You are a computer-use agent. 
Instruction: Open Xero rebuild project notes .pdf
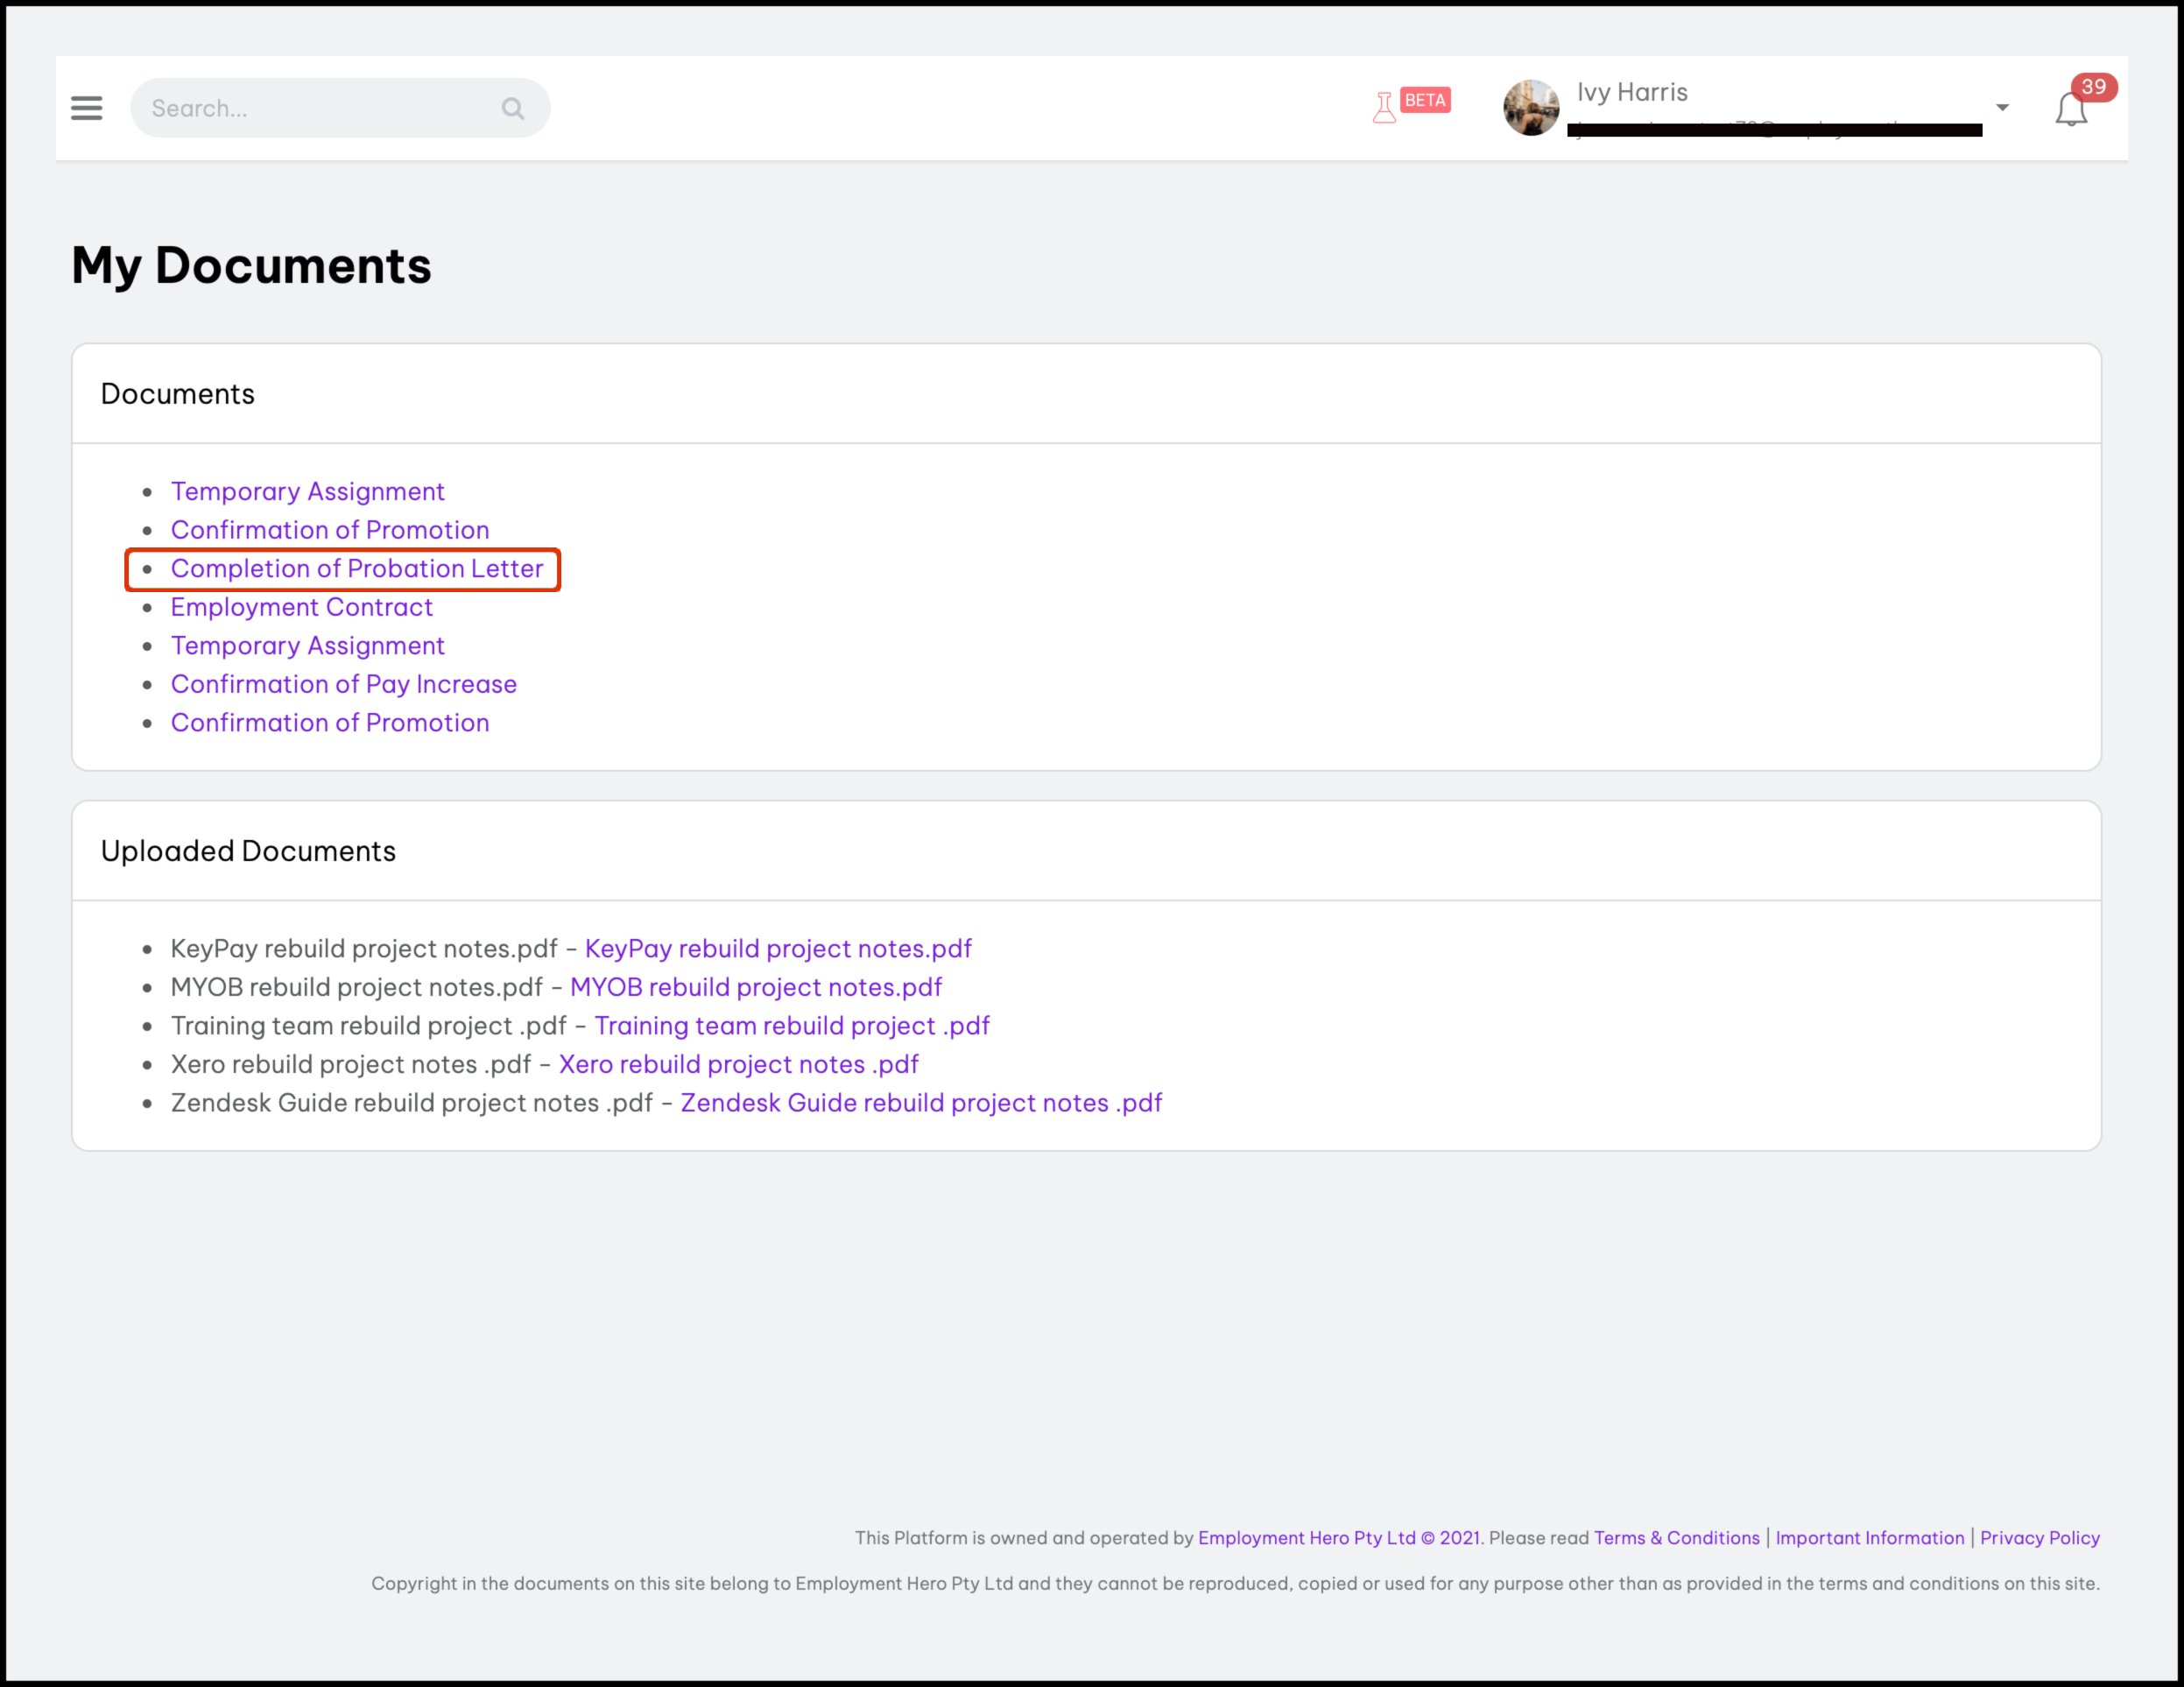(x=739, y=1064)
